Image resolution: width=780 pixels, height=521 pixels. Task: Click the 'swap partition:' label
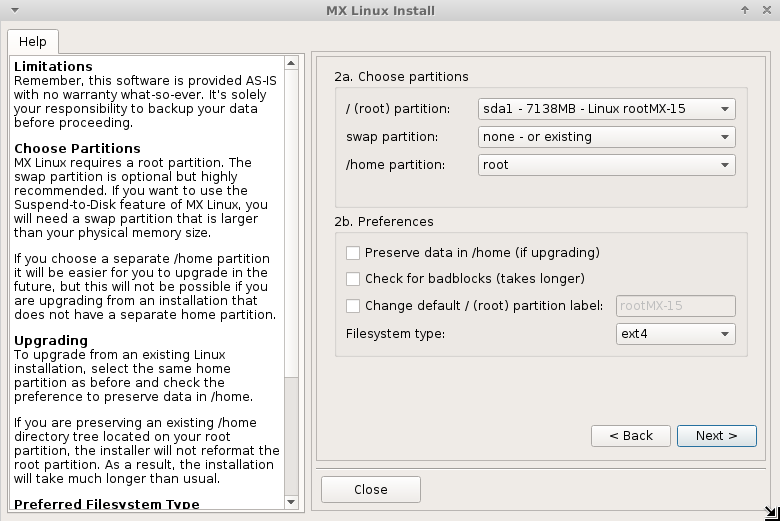[x=392, y=137]
